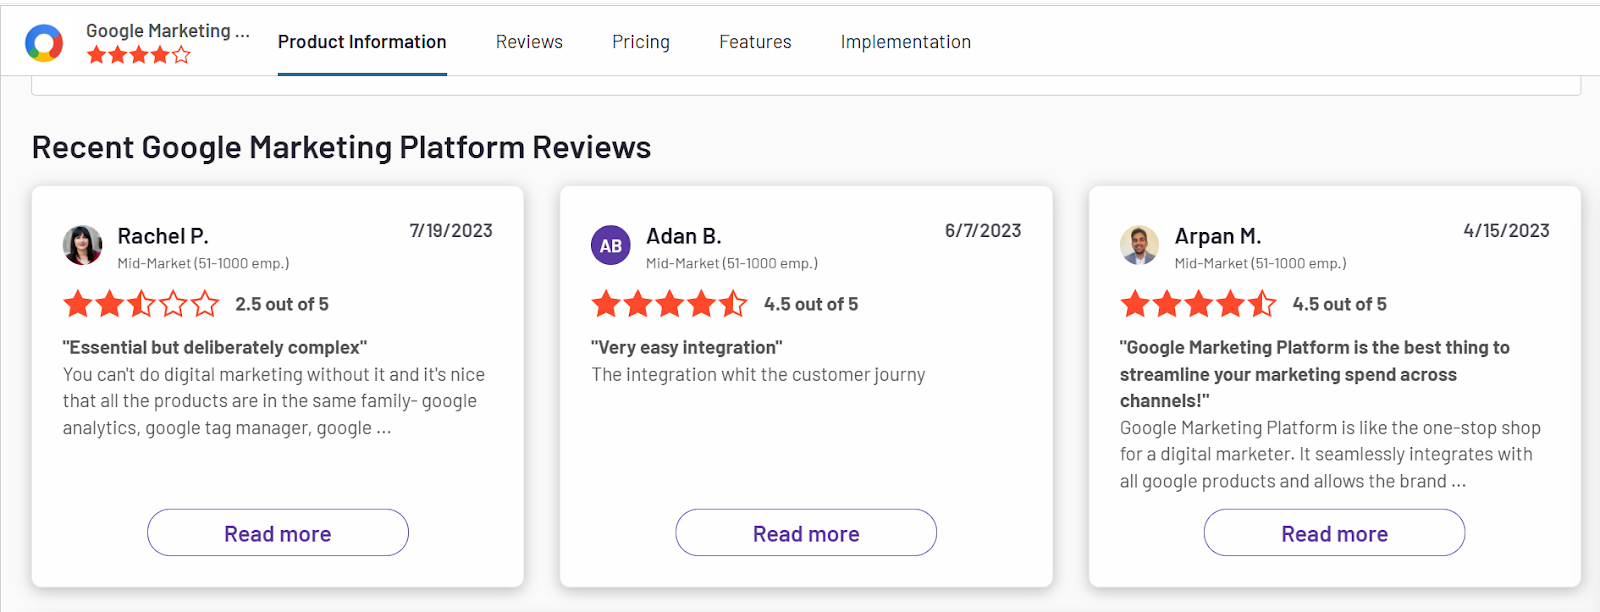This screenshot has width=1600, height=612.
Task: Click Arpan M.'s profile photo
Action: (x=1139, y=245)
